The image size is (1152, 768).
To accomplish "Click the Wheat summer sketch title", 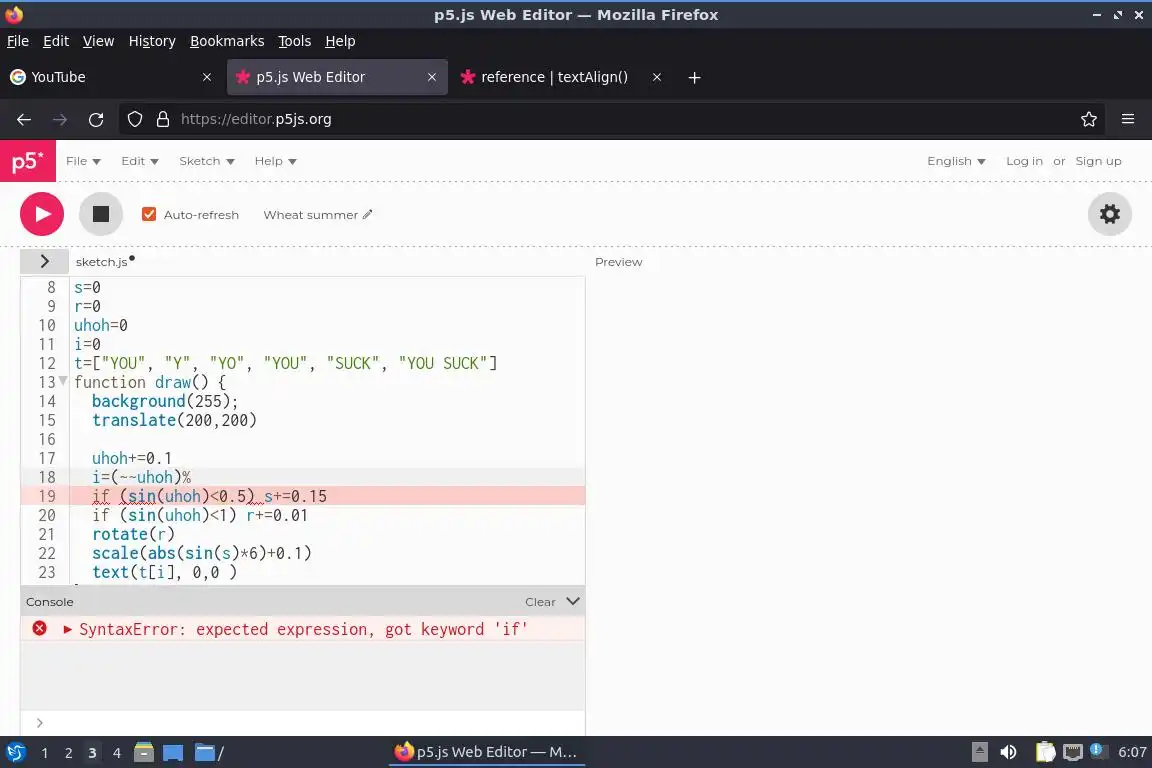I will (x=310, y=215).
